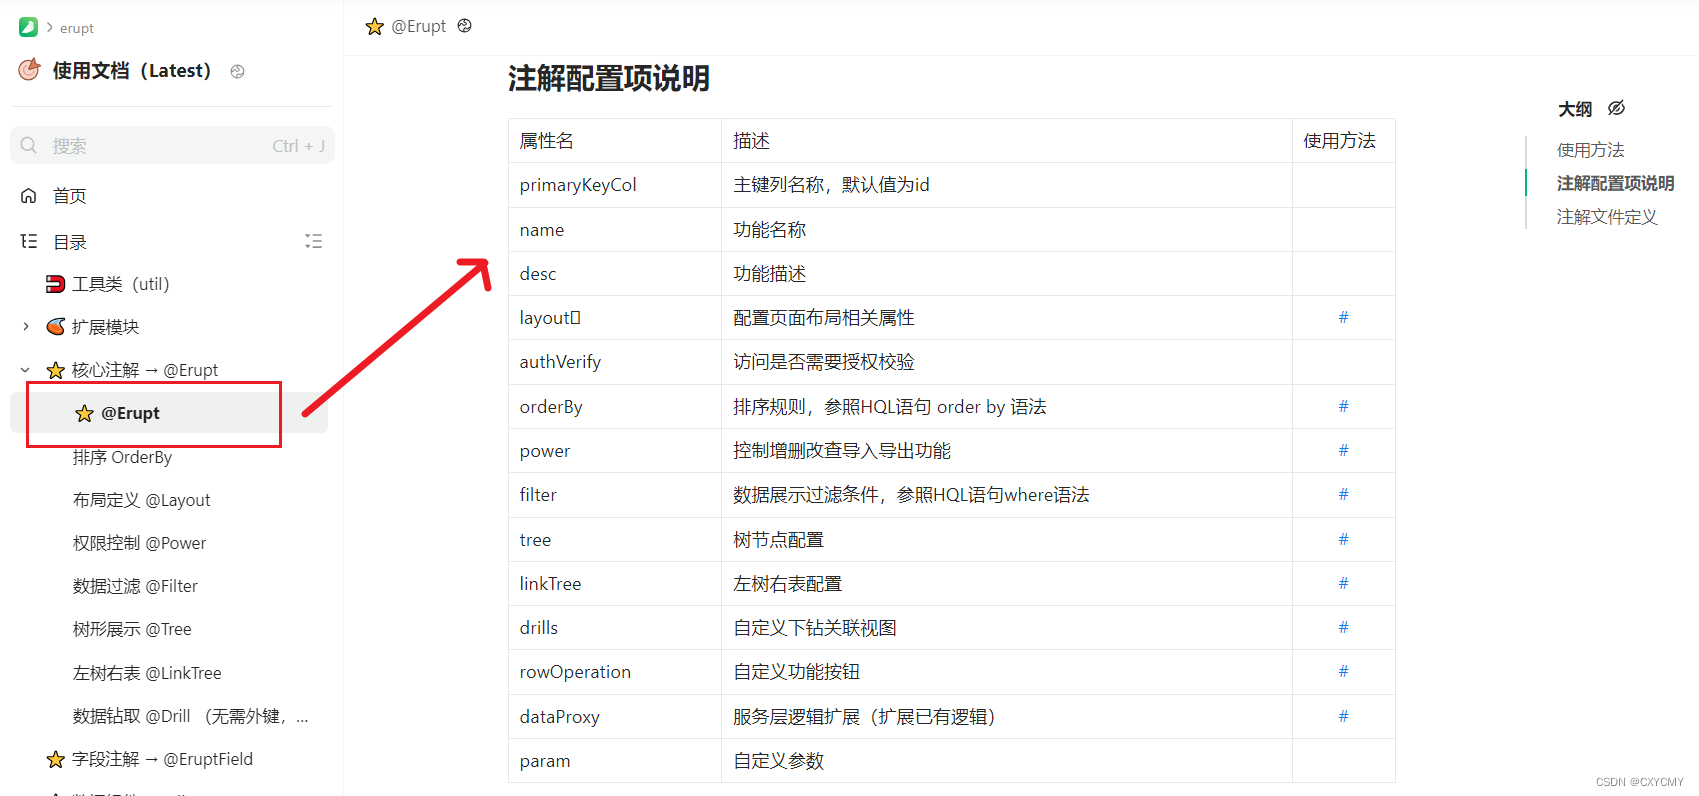This screenshot has height=796, width=1699.
Task: Jump to 注解文件定义 in the outline
Action: click(x=1607, y=217)
